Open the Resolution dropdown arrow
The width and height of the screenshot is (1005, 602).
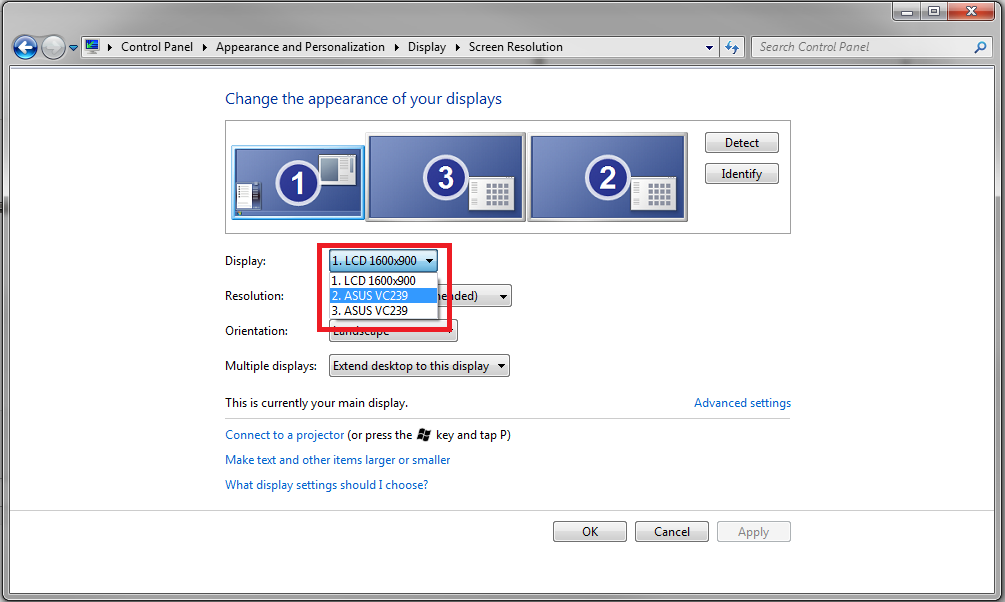click(x=503, y=296)
